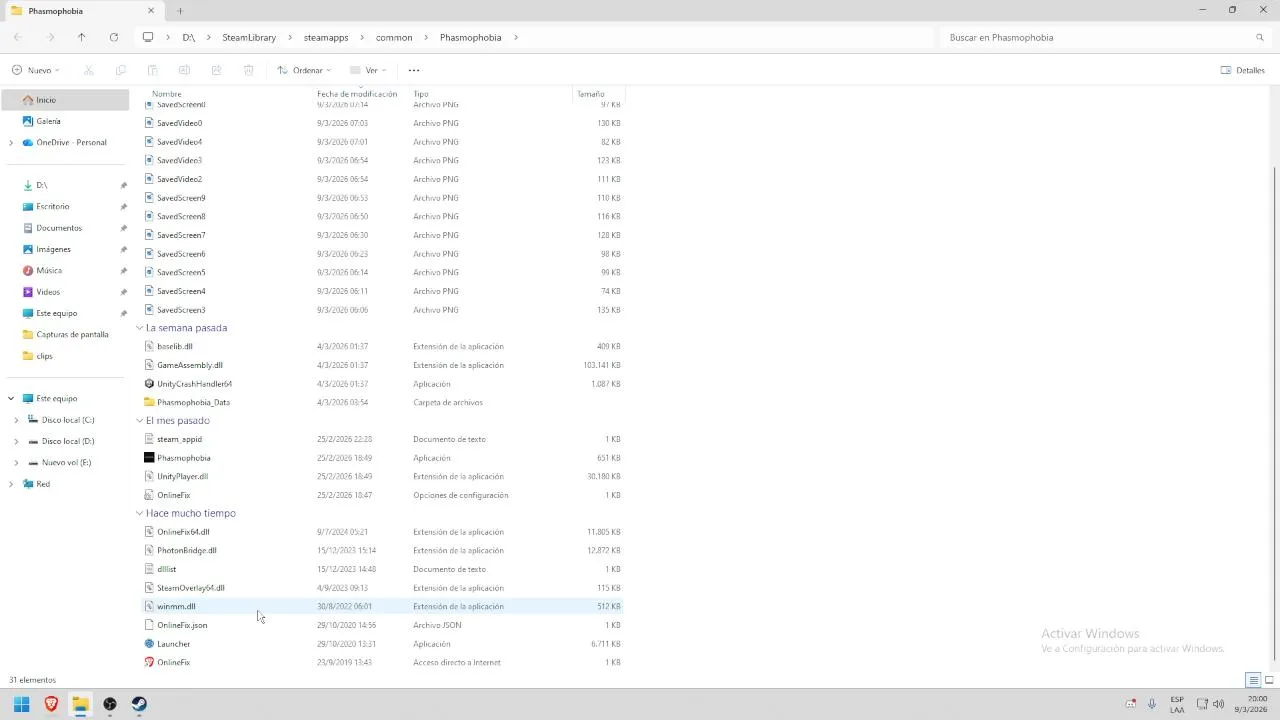The height and width of the screenshot is (720, 1280).
Task: Expand Disco local (D:) tree node
Action: coord(16,441)
